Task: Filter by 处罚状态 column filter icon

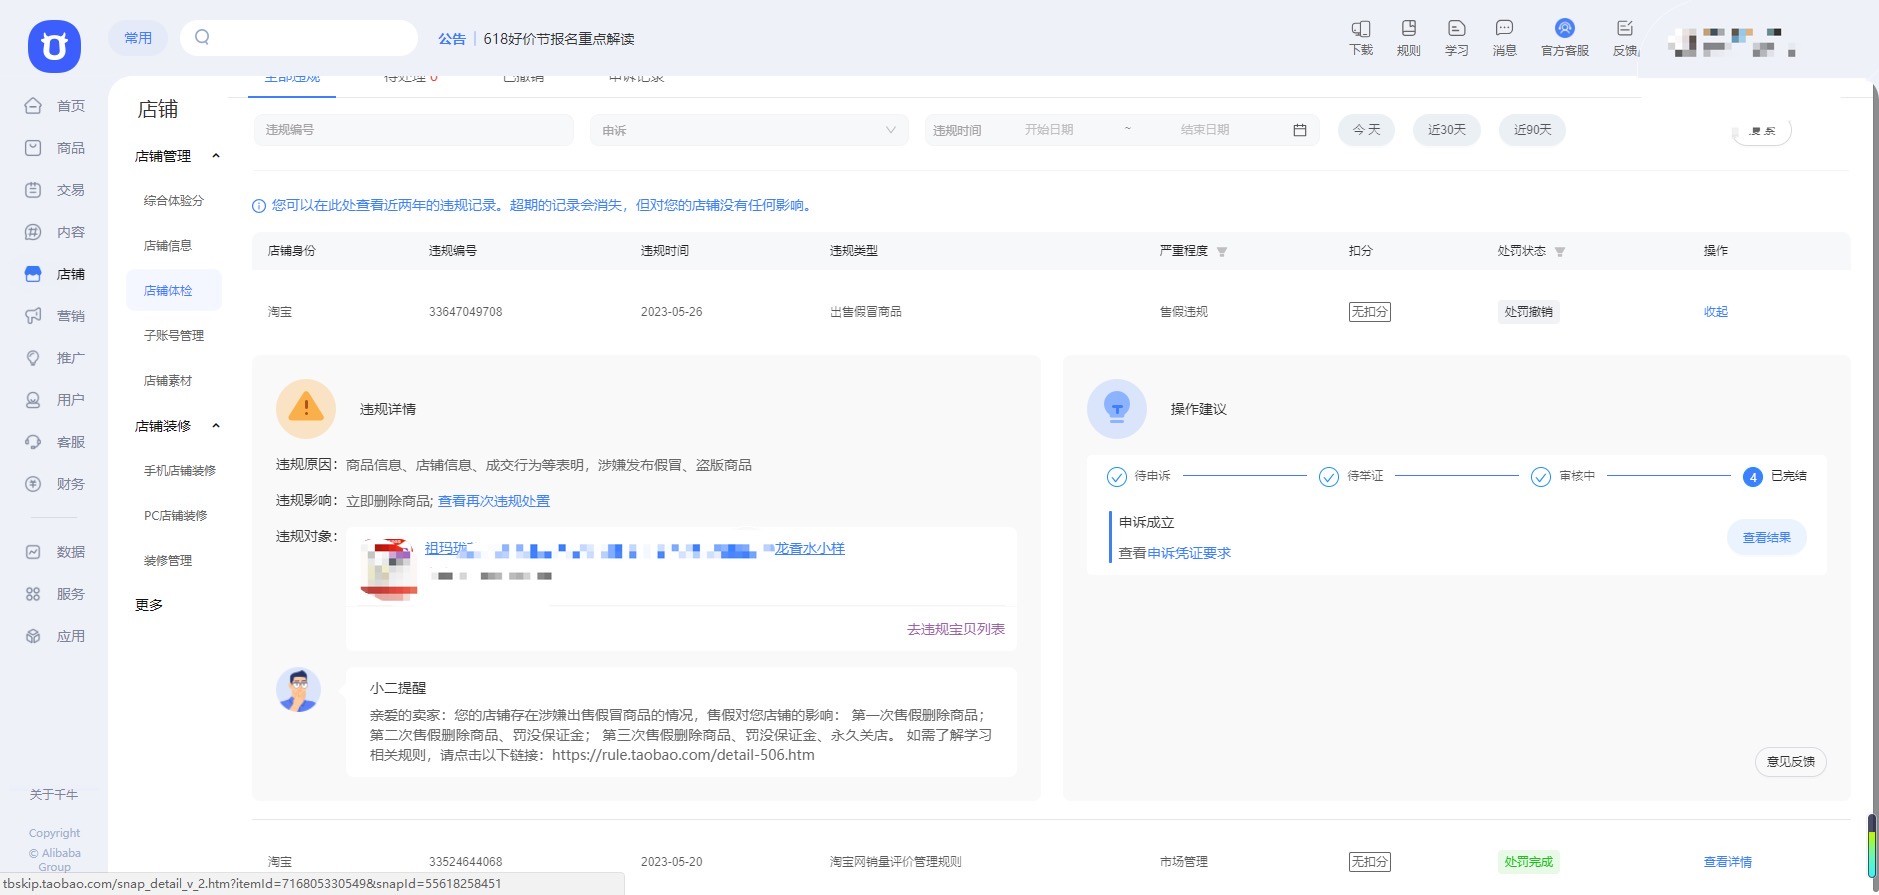Action: (x=1560, y=252)
